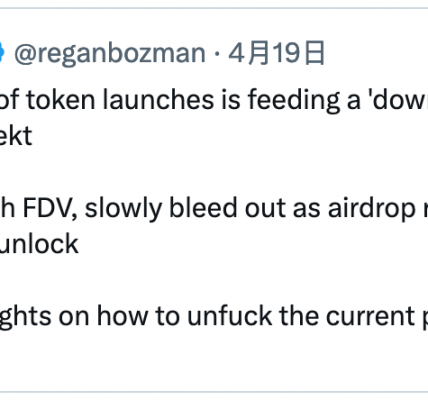Click the word "unfuck" in the tweet
This screenshot has height=400, width=428.
230,315
